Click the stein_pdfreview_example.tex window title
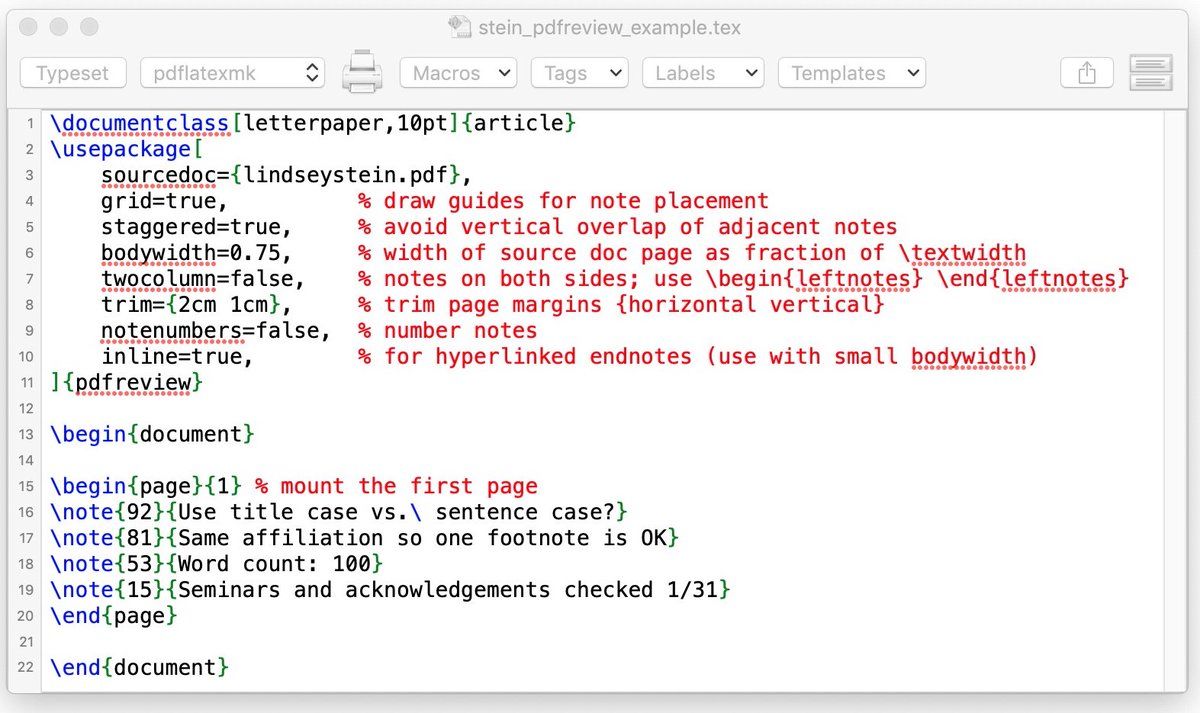The height and width of the screenshot is (713, 1200). pyautogui.click(x=609, y=27)
